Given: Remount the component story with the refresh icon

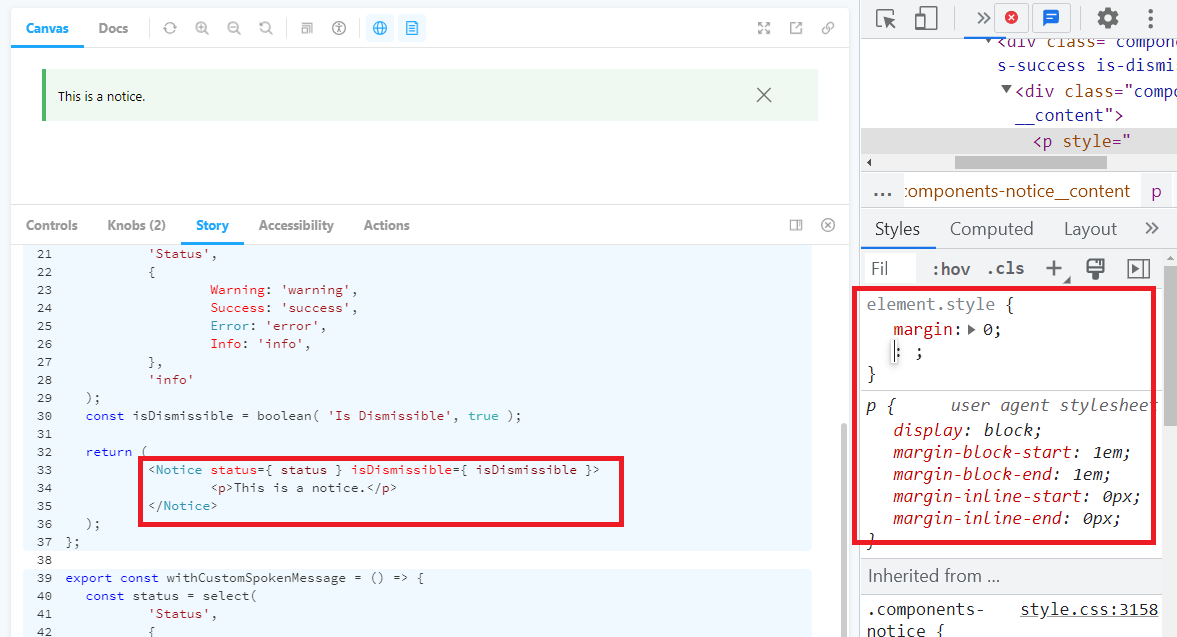Looking at the screenshot, I should pos(170,28).
